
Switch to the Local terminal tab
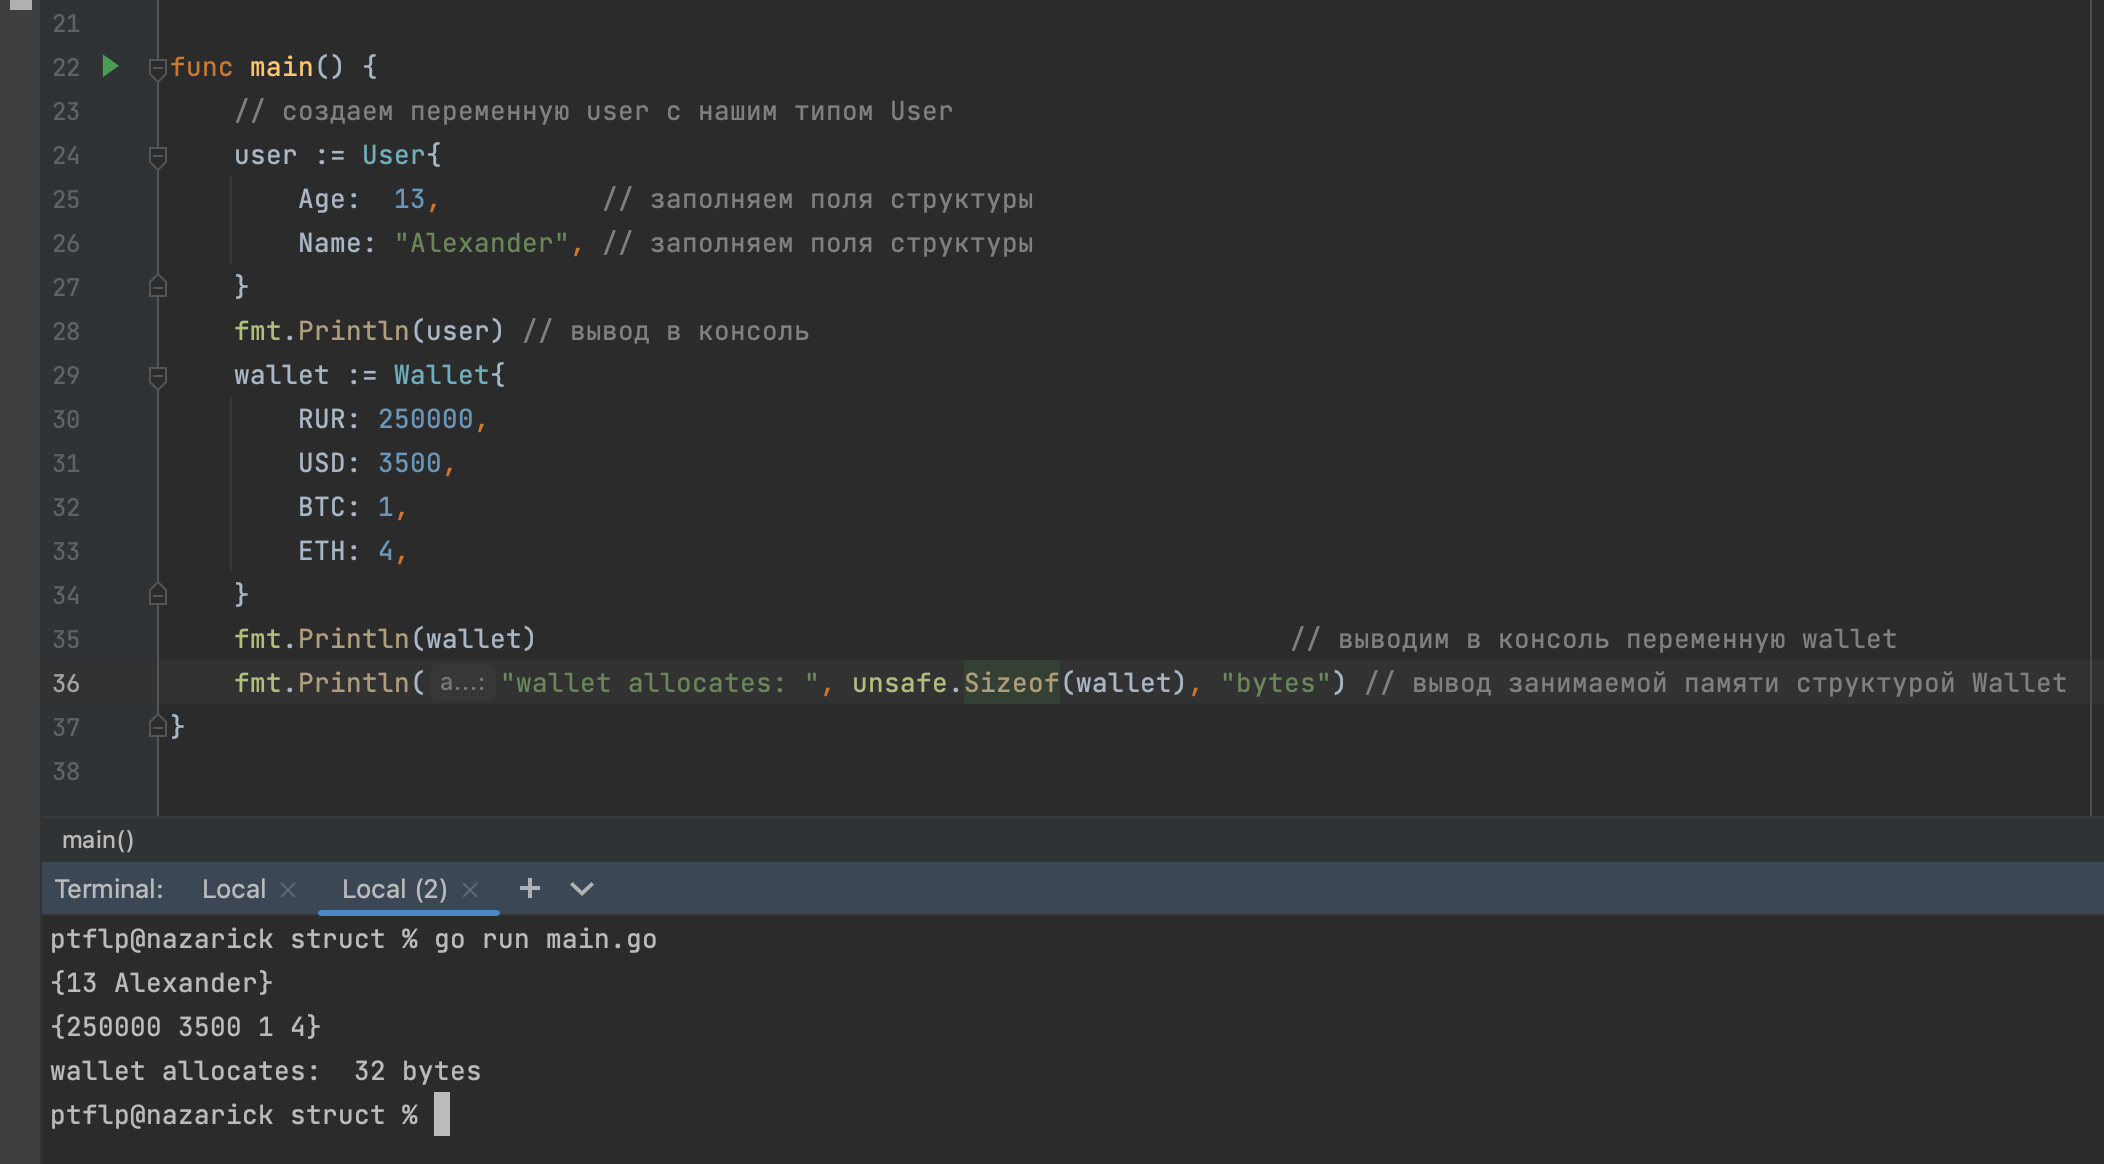point(233,889)
